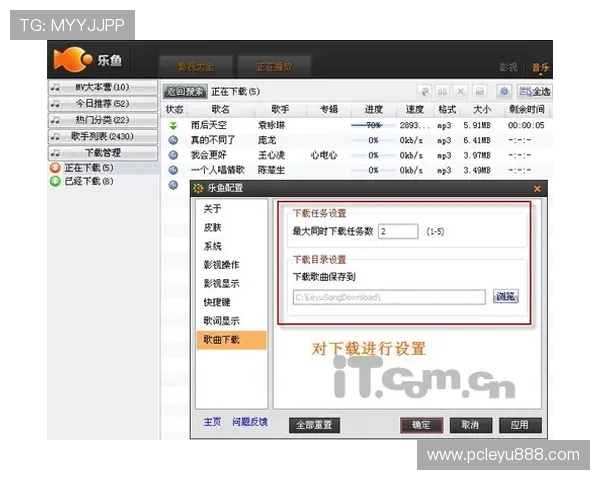Open the 正在播放 top tab
Screen dimensions: 600x480
tap(274, 67)
